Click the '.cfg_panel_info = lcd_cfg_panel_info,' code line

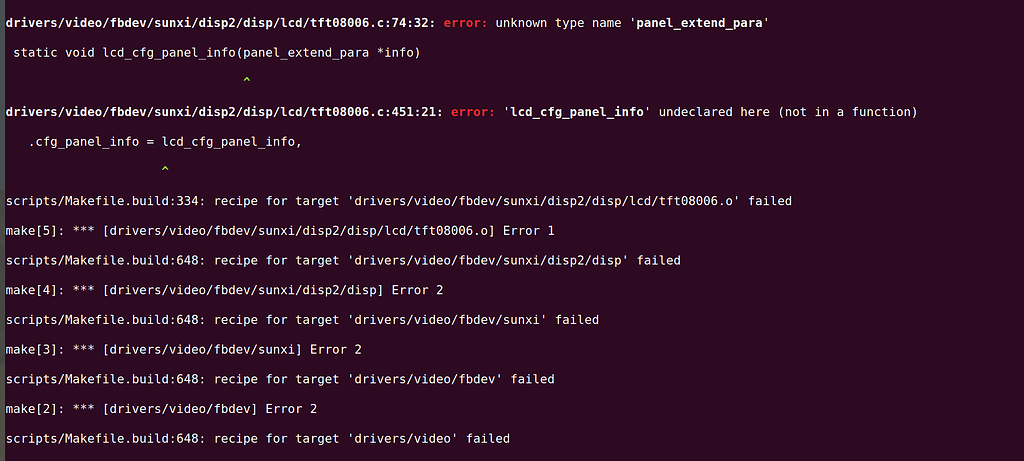[x=165, y=142]
